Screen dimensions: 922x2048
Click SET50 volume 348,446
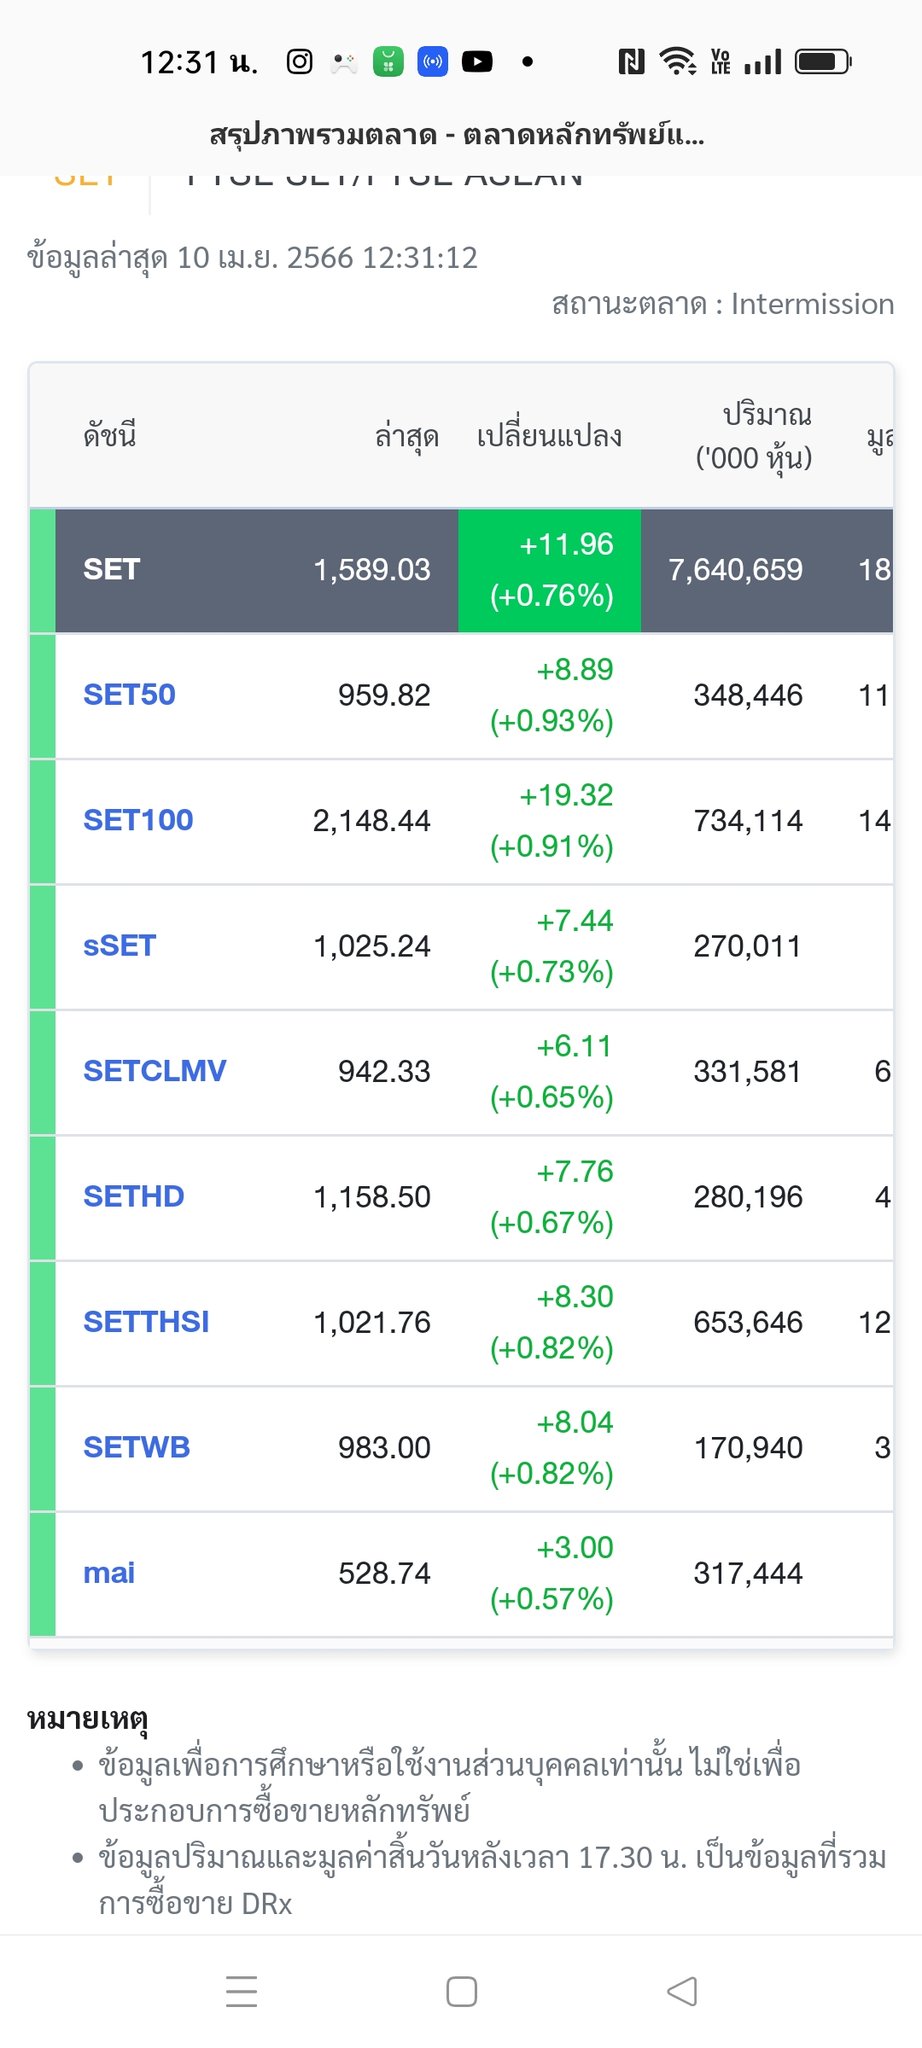coord(748,695)
